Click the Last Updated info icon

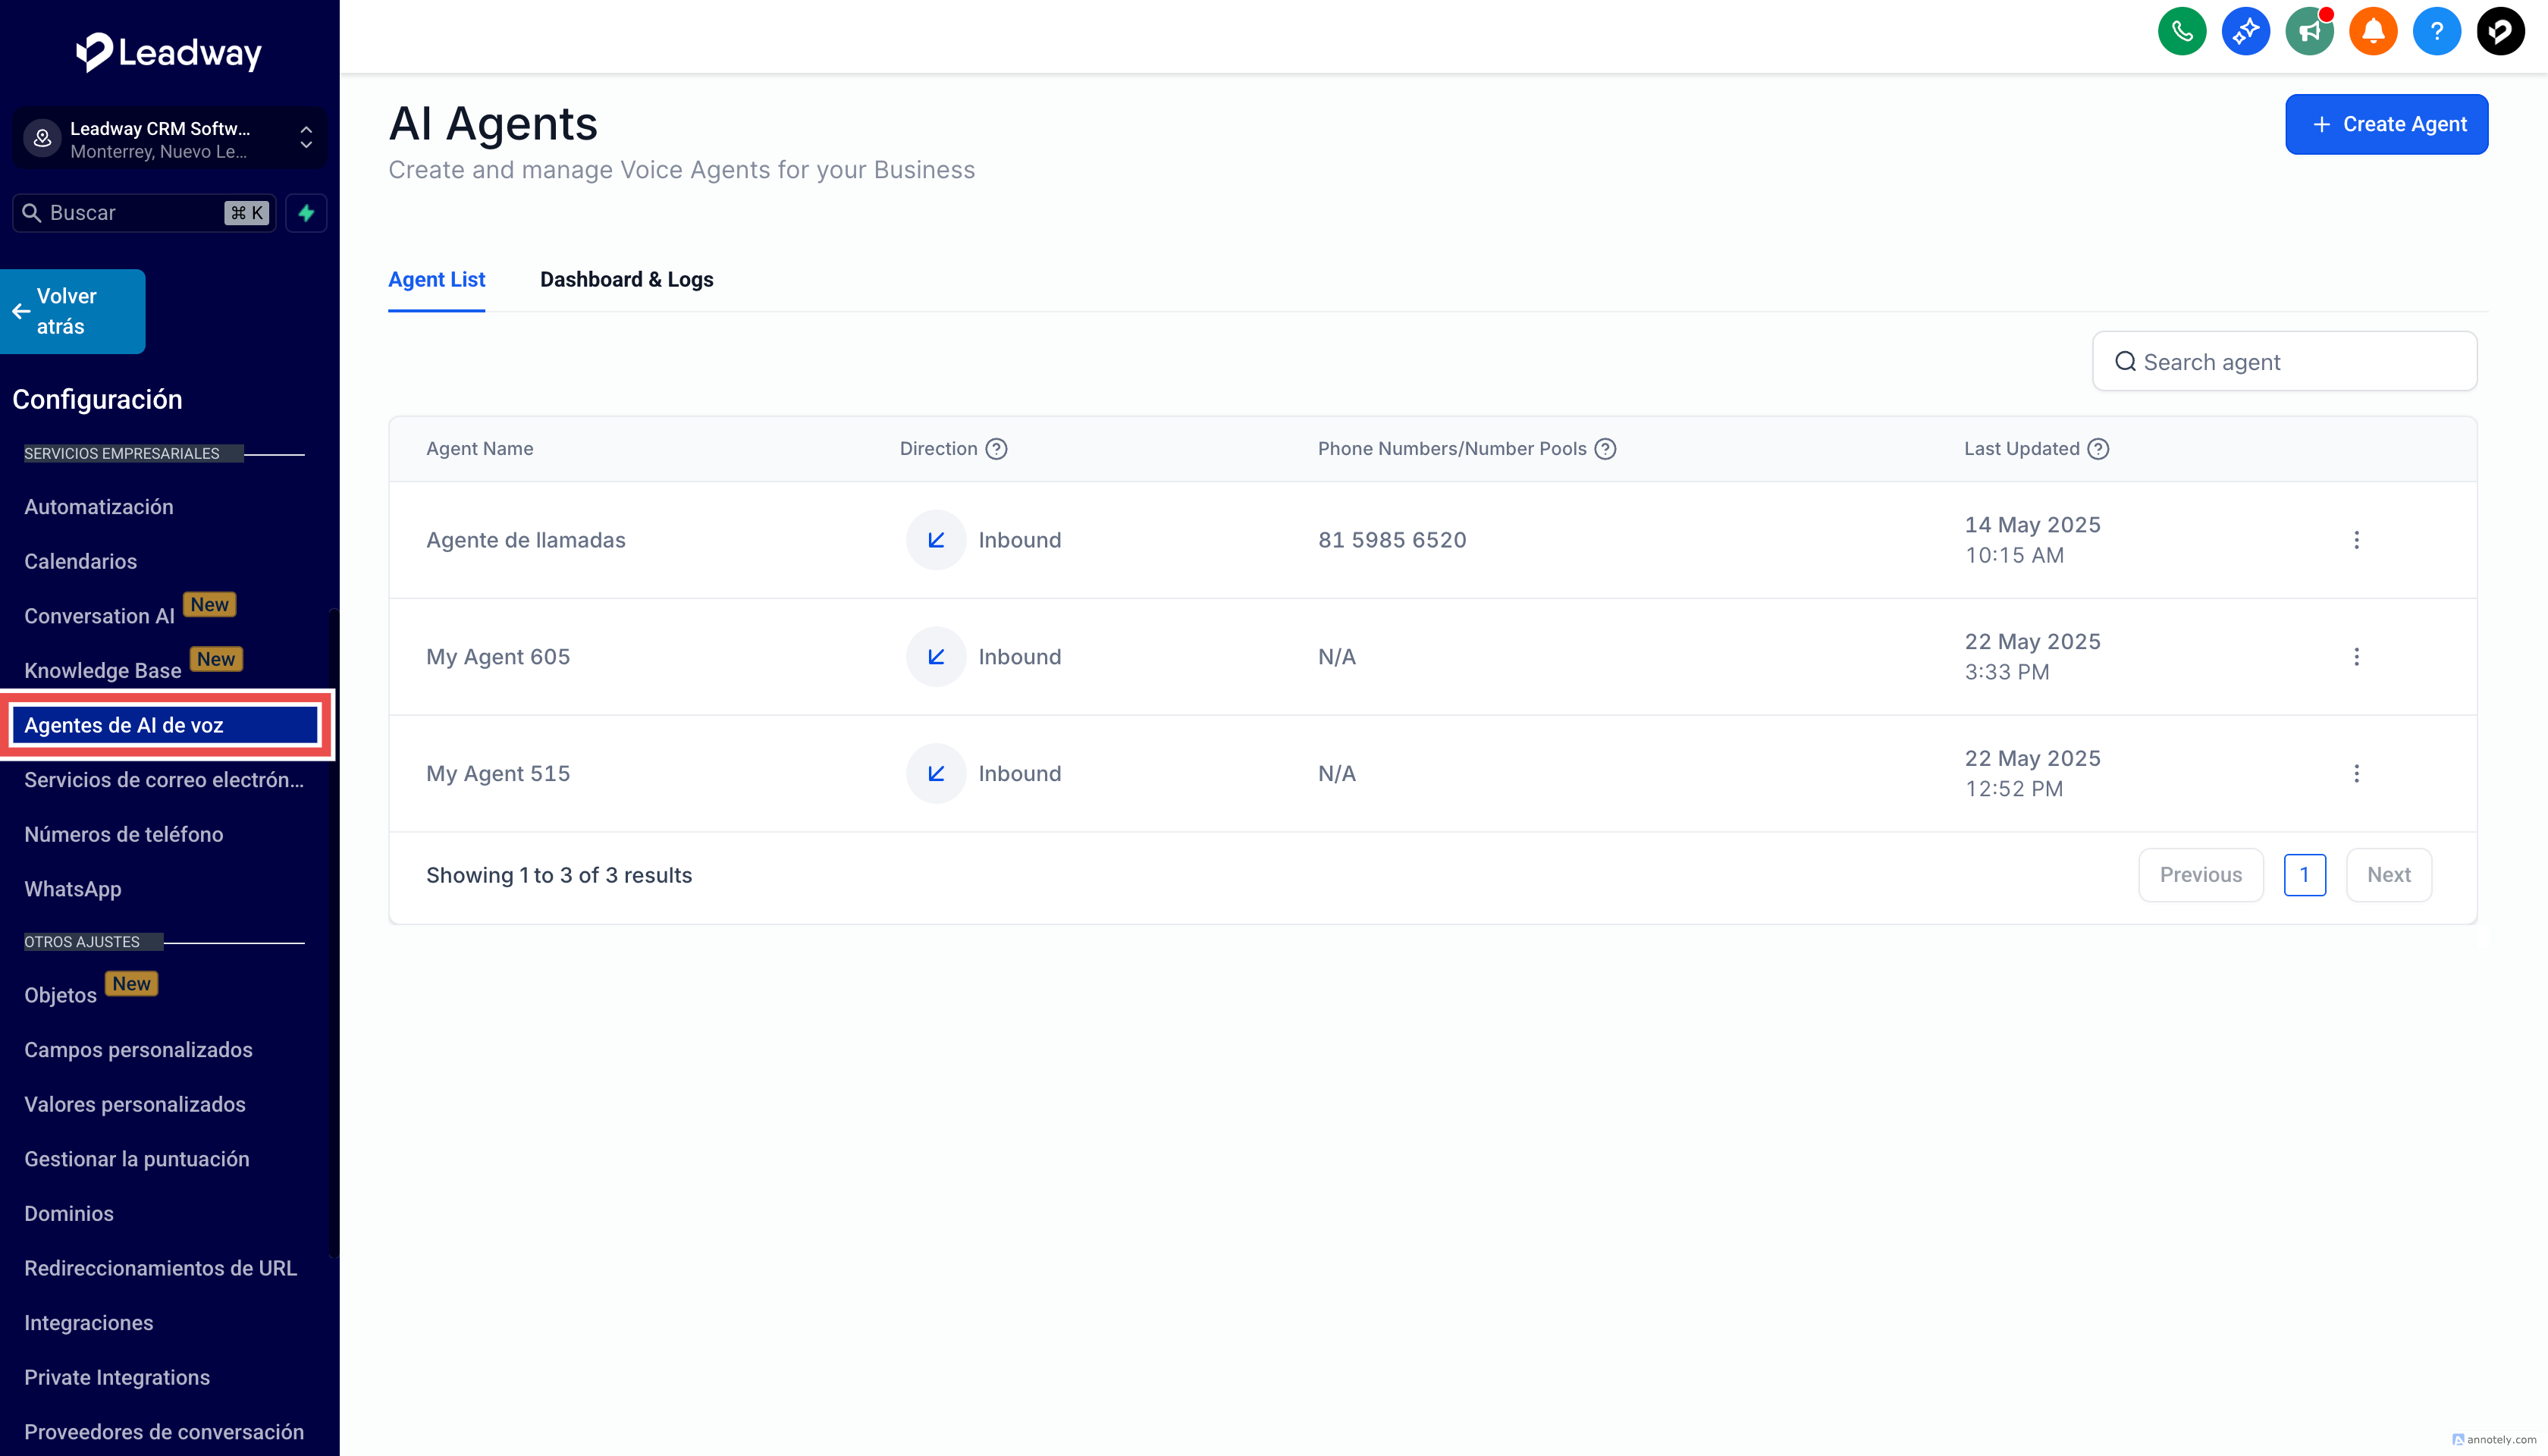click(x=2098, y=449)
